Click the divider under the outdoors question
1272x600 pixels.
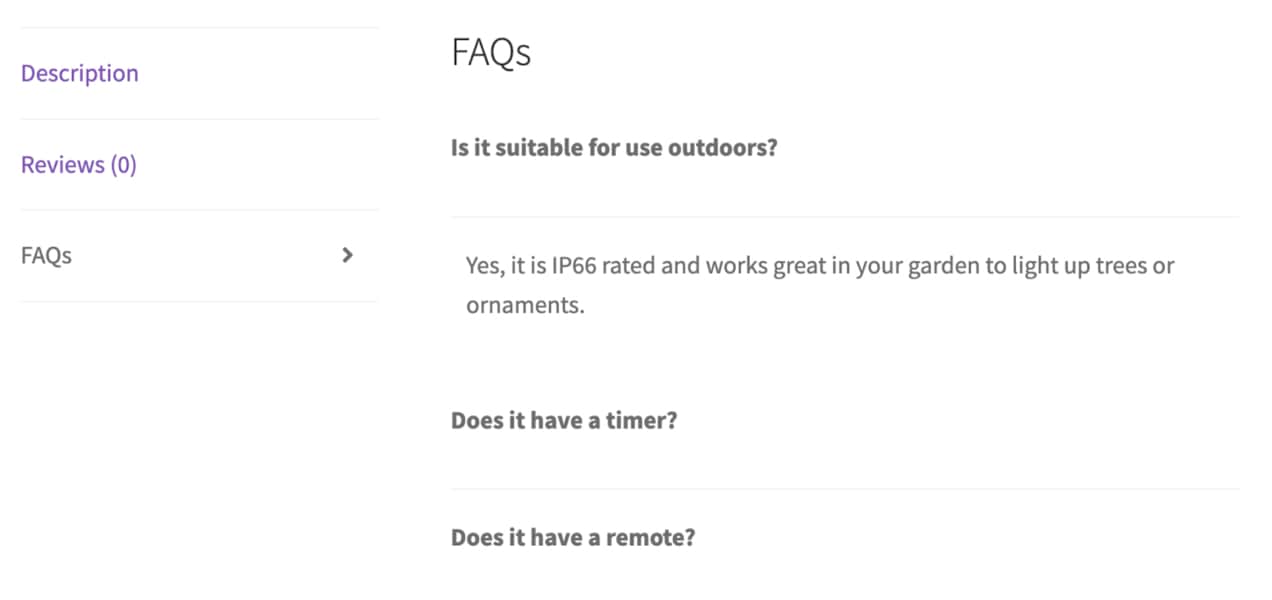point(845,213)
